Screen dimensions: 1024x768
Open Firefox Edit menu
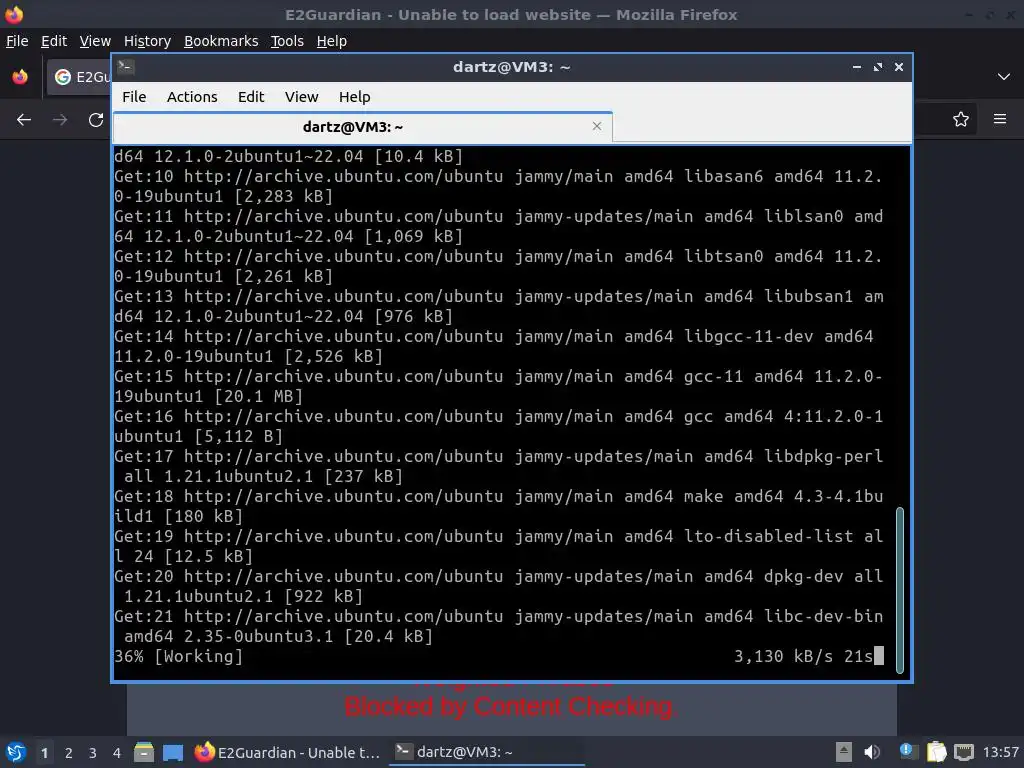54,41
